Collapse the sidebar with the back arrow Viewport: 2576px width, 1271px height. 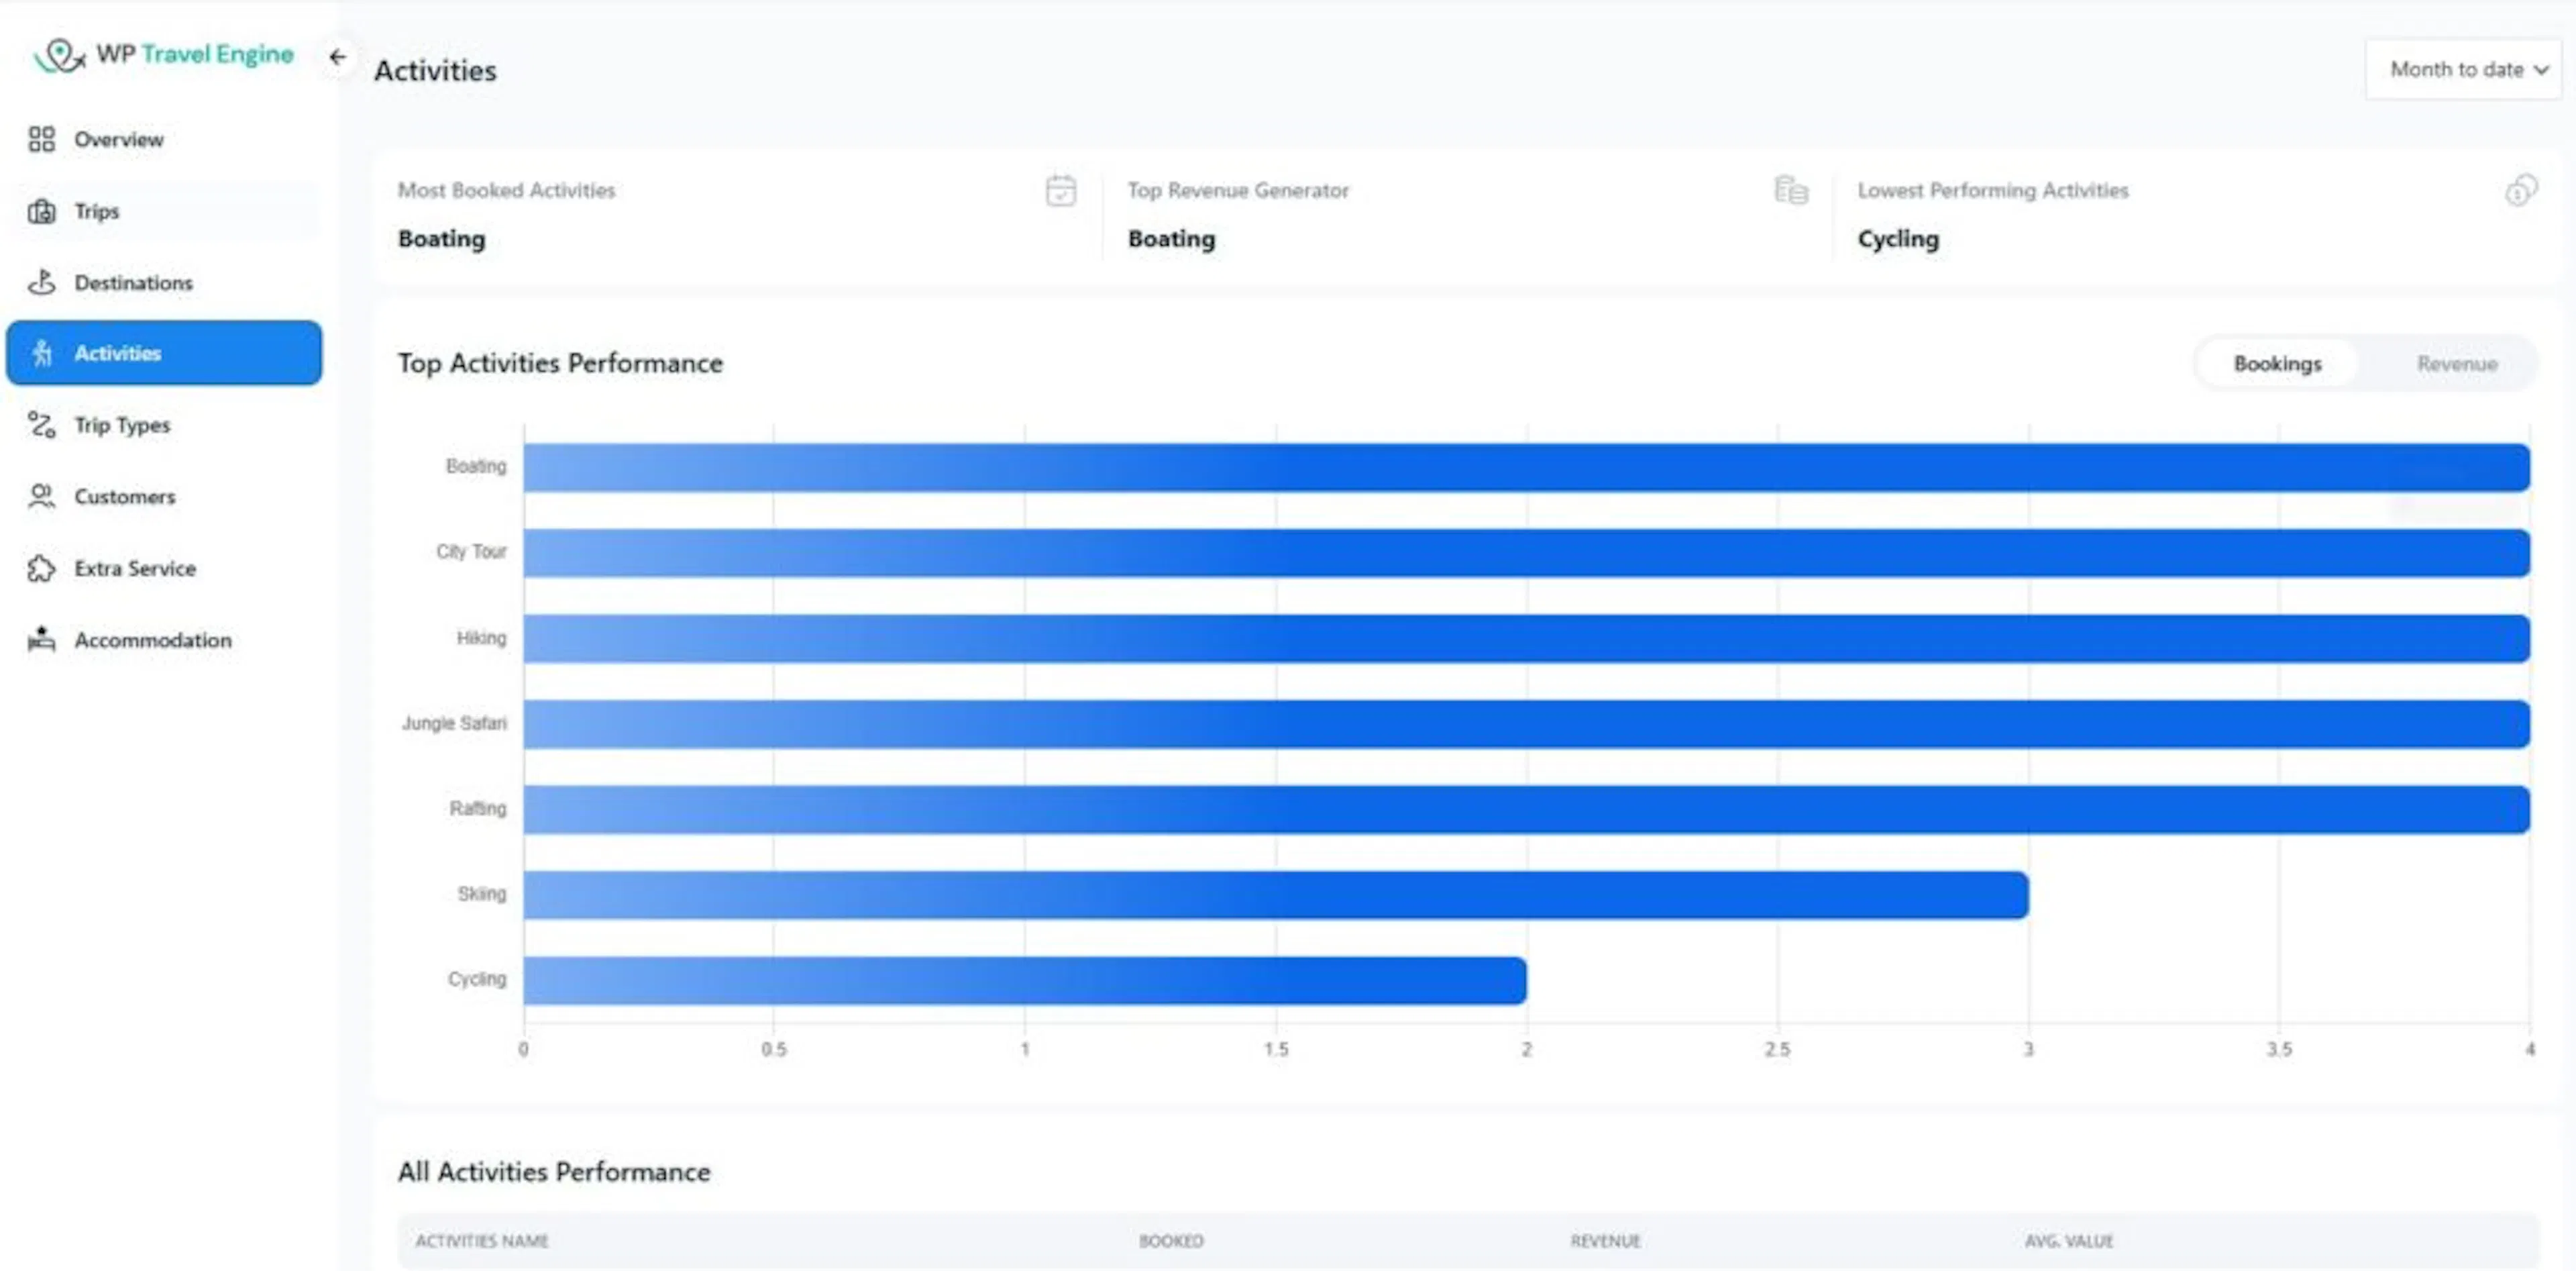(x=338, y=57)
